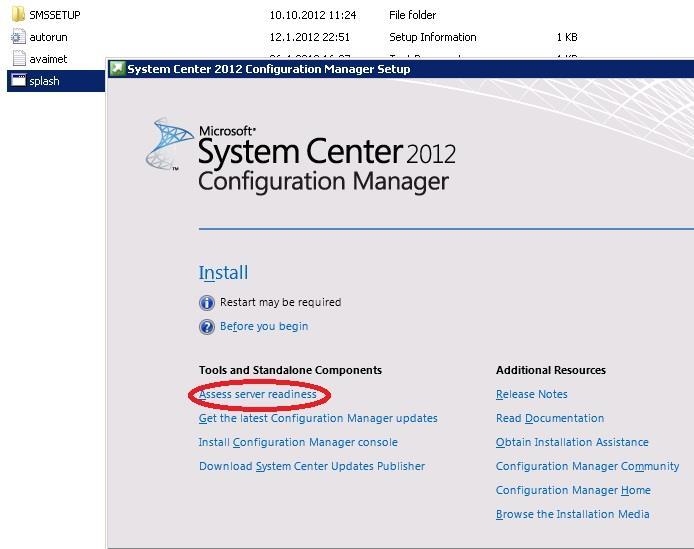Click the Additional Resources heading
The width and height of the screenshot is (694, 549).
[x=551, y=370]
